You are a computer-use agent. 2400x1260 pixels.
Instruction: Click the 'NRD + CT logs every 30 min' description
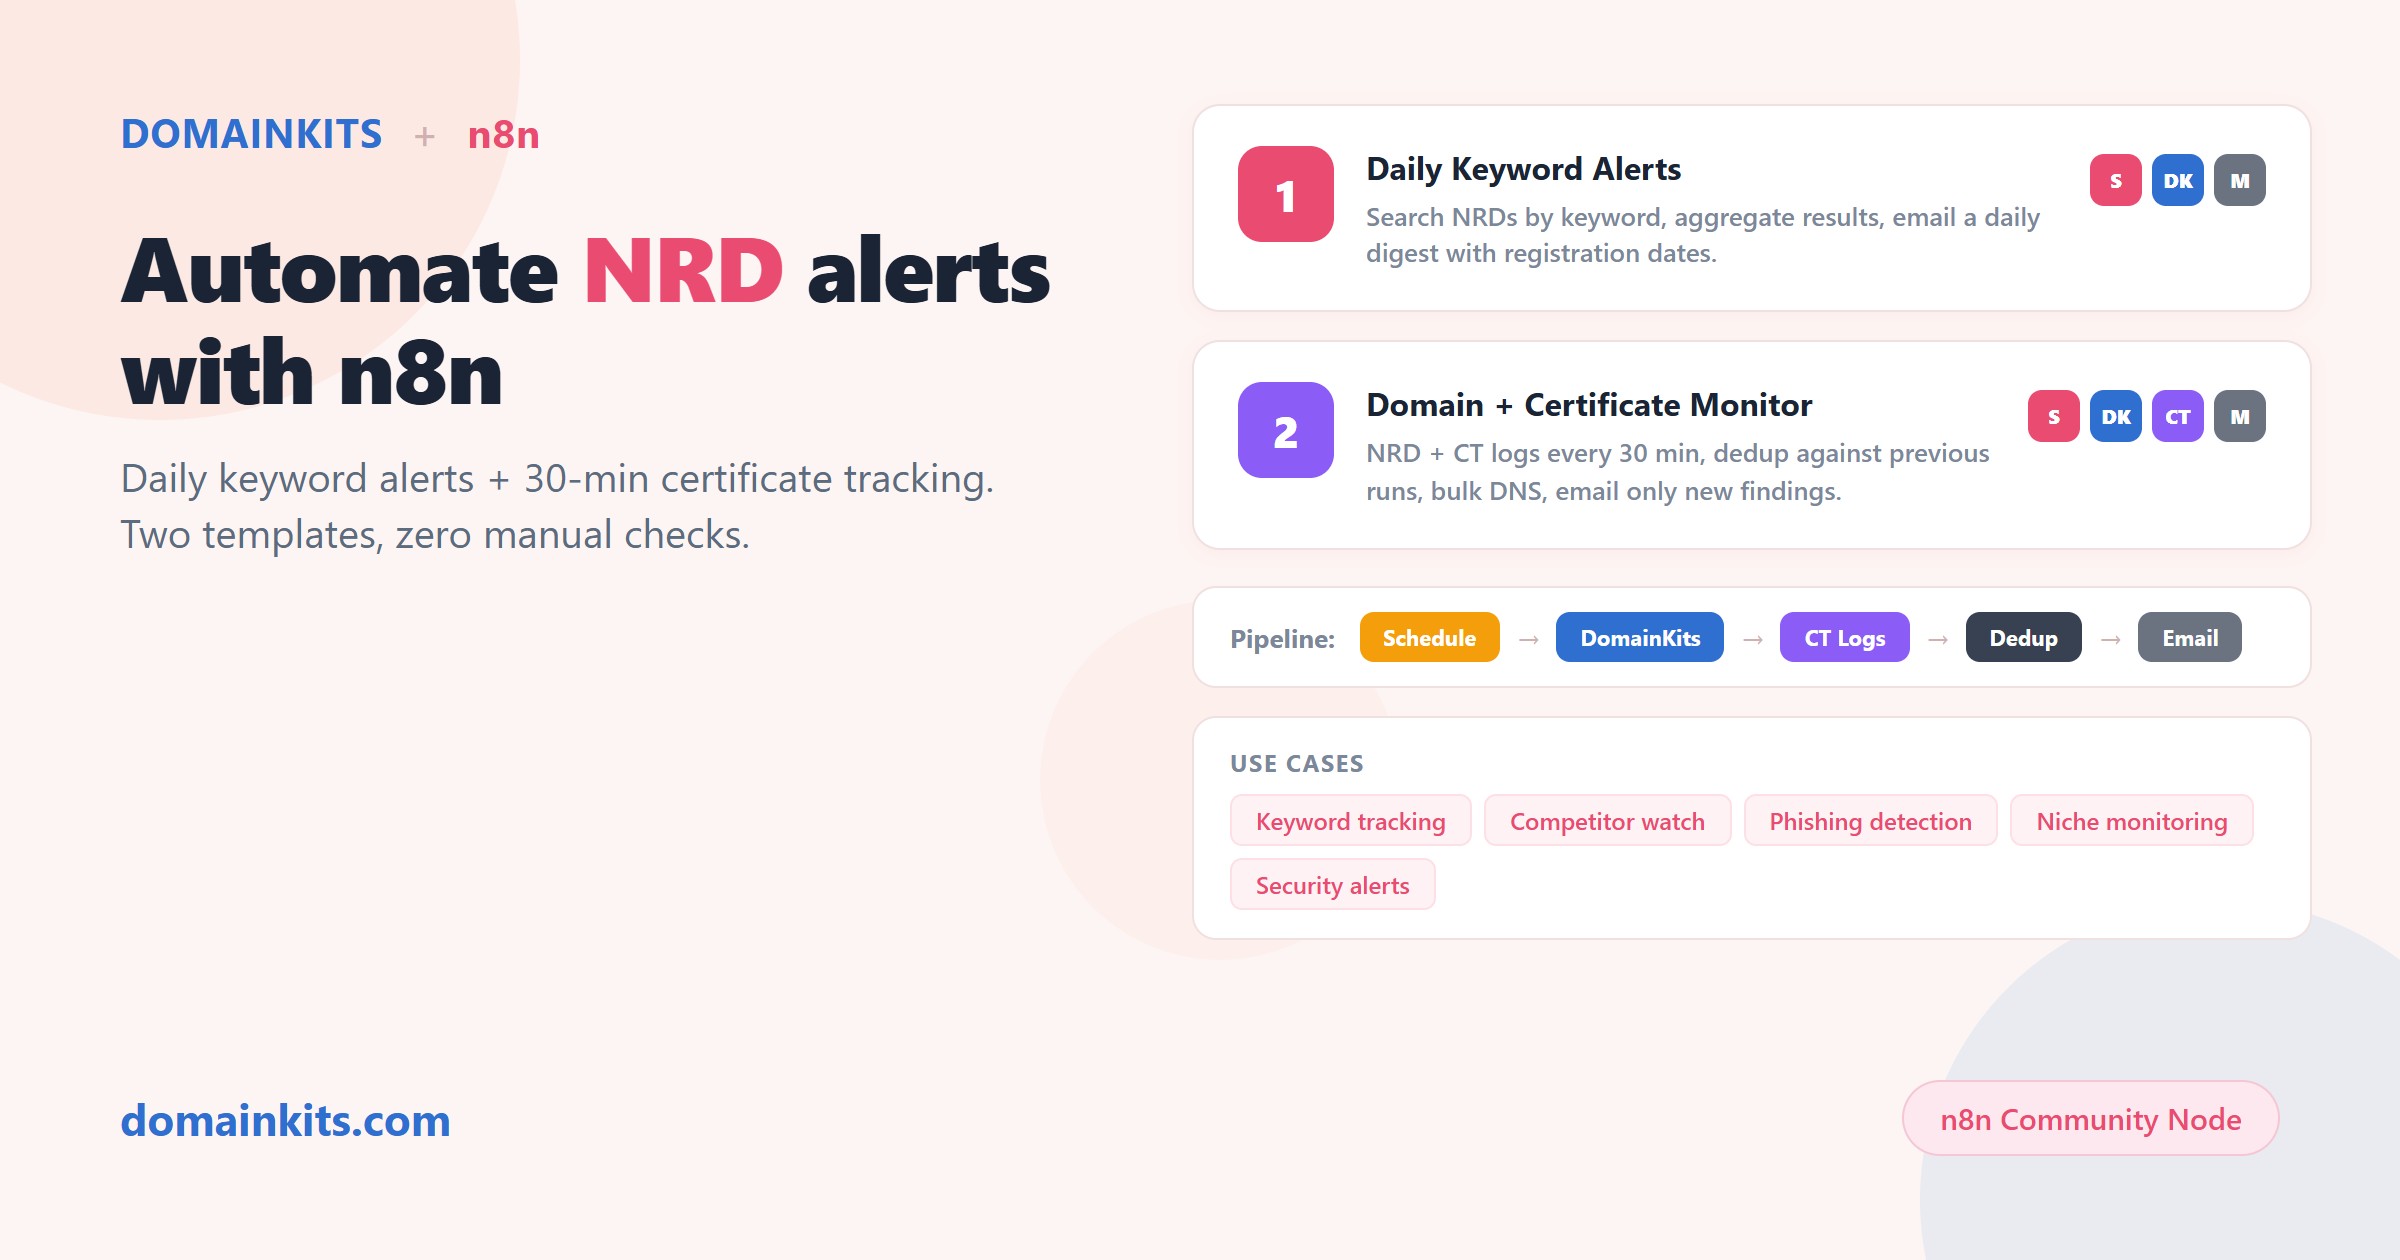[1677, 472]
